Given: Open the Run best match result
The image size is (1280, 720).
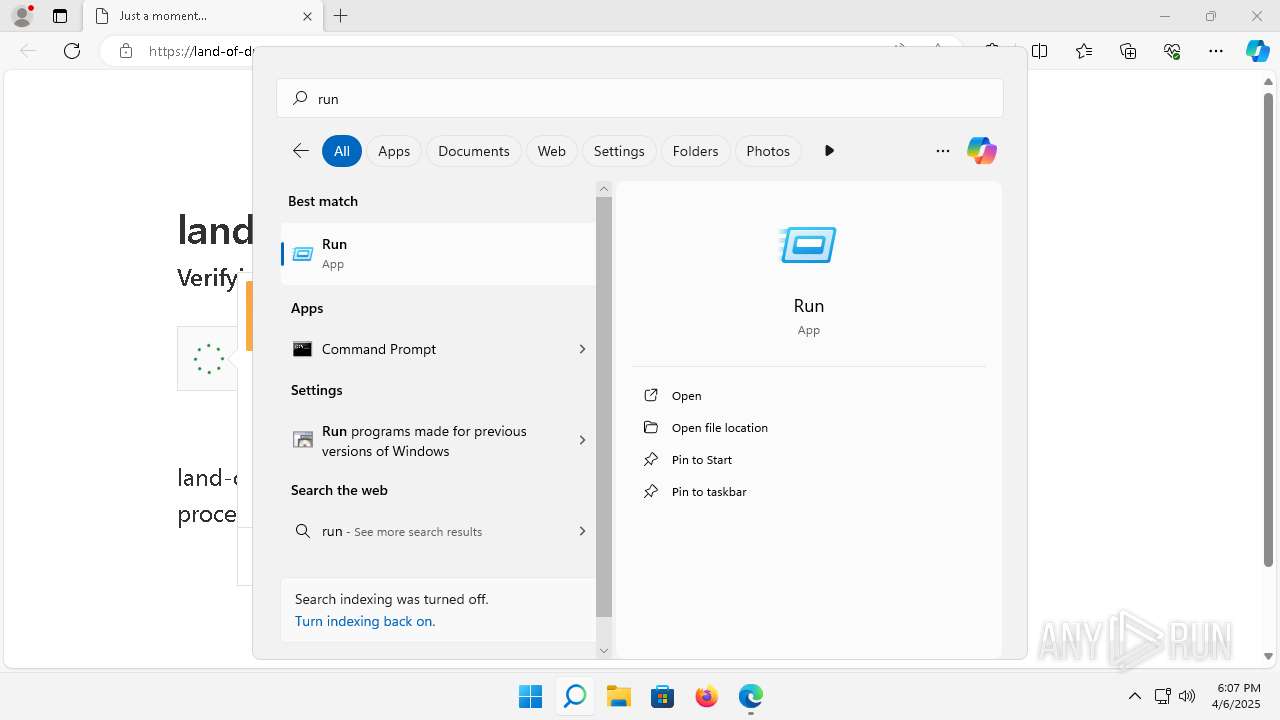Looking at the screenshot, I should click(438, 254).
